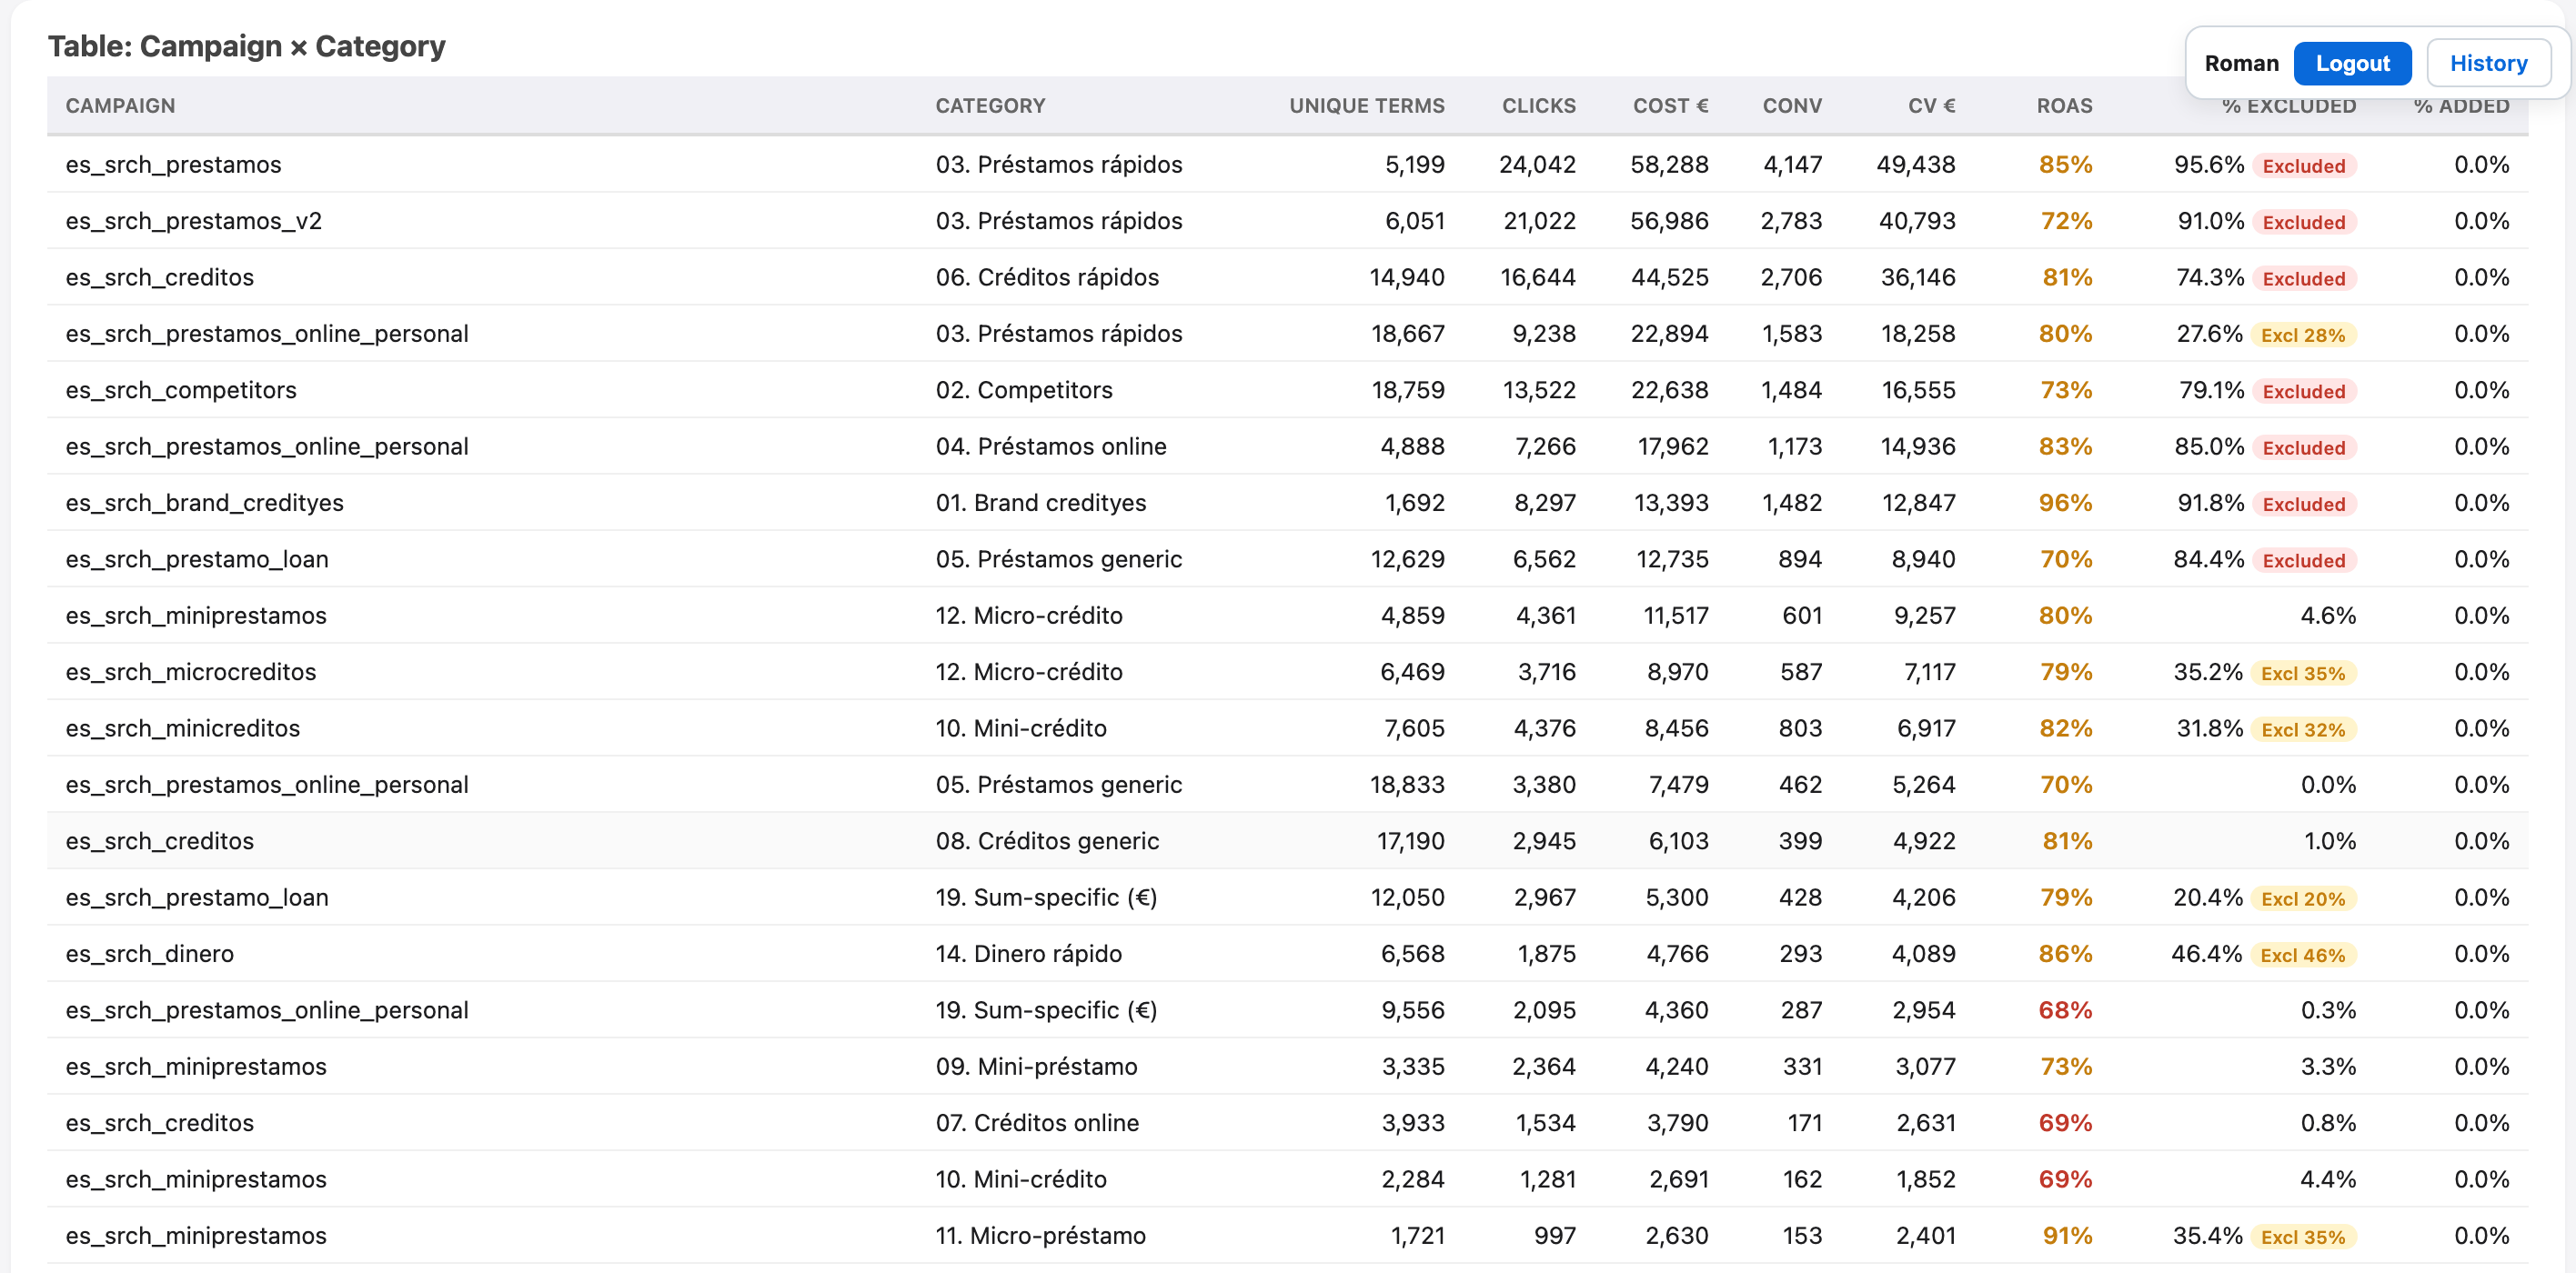
Task: Select the es_srch_brand_credityes campaign cell
Action: click(x=205, y=503)
